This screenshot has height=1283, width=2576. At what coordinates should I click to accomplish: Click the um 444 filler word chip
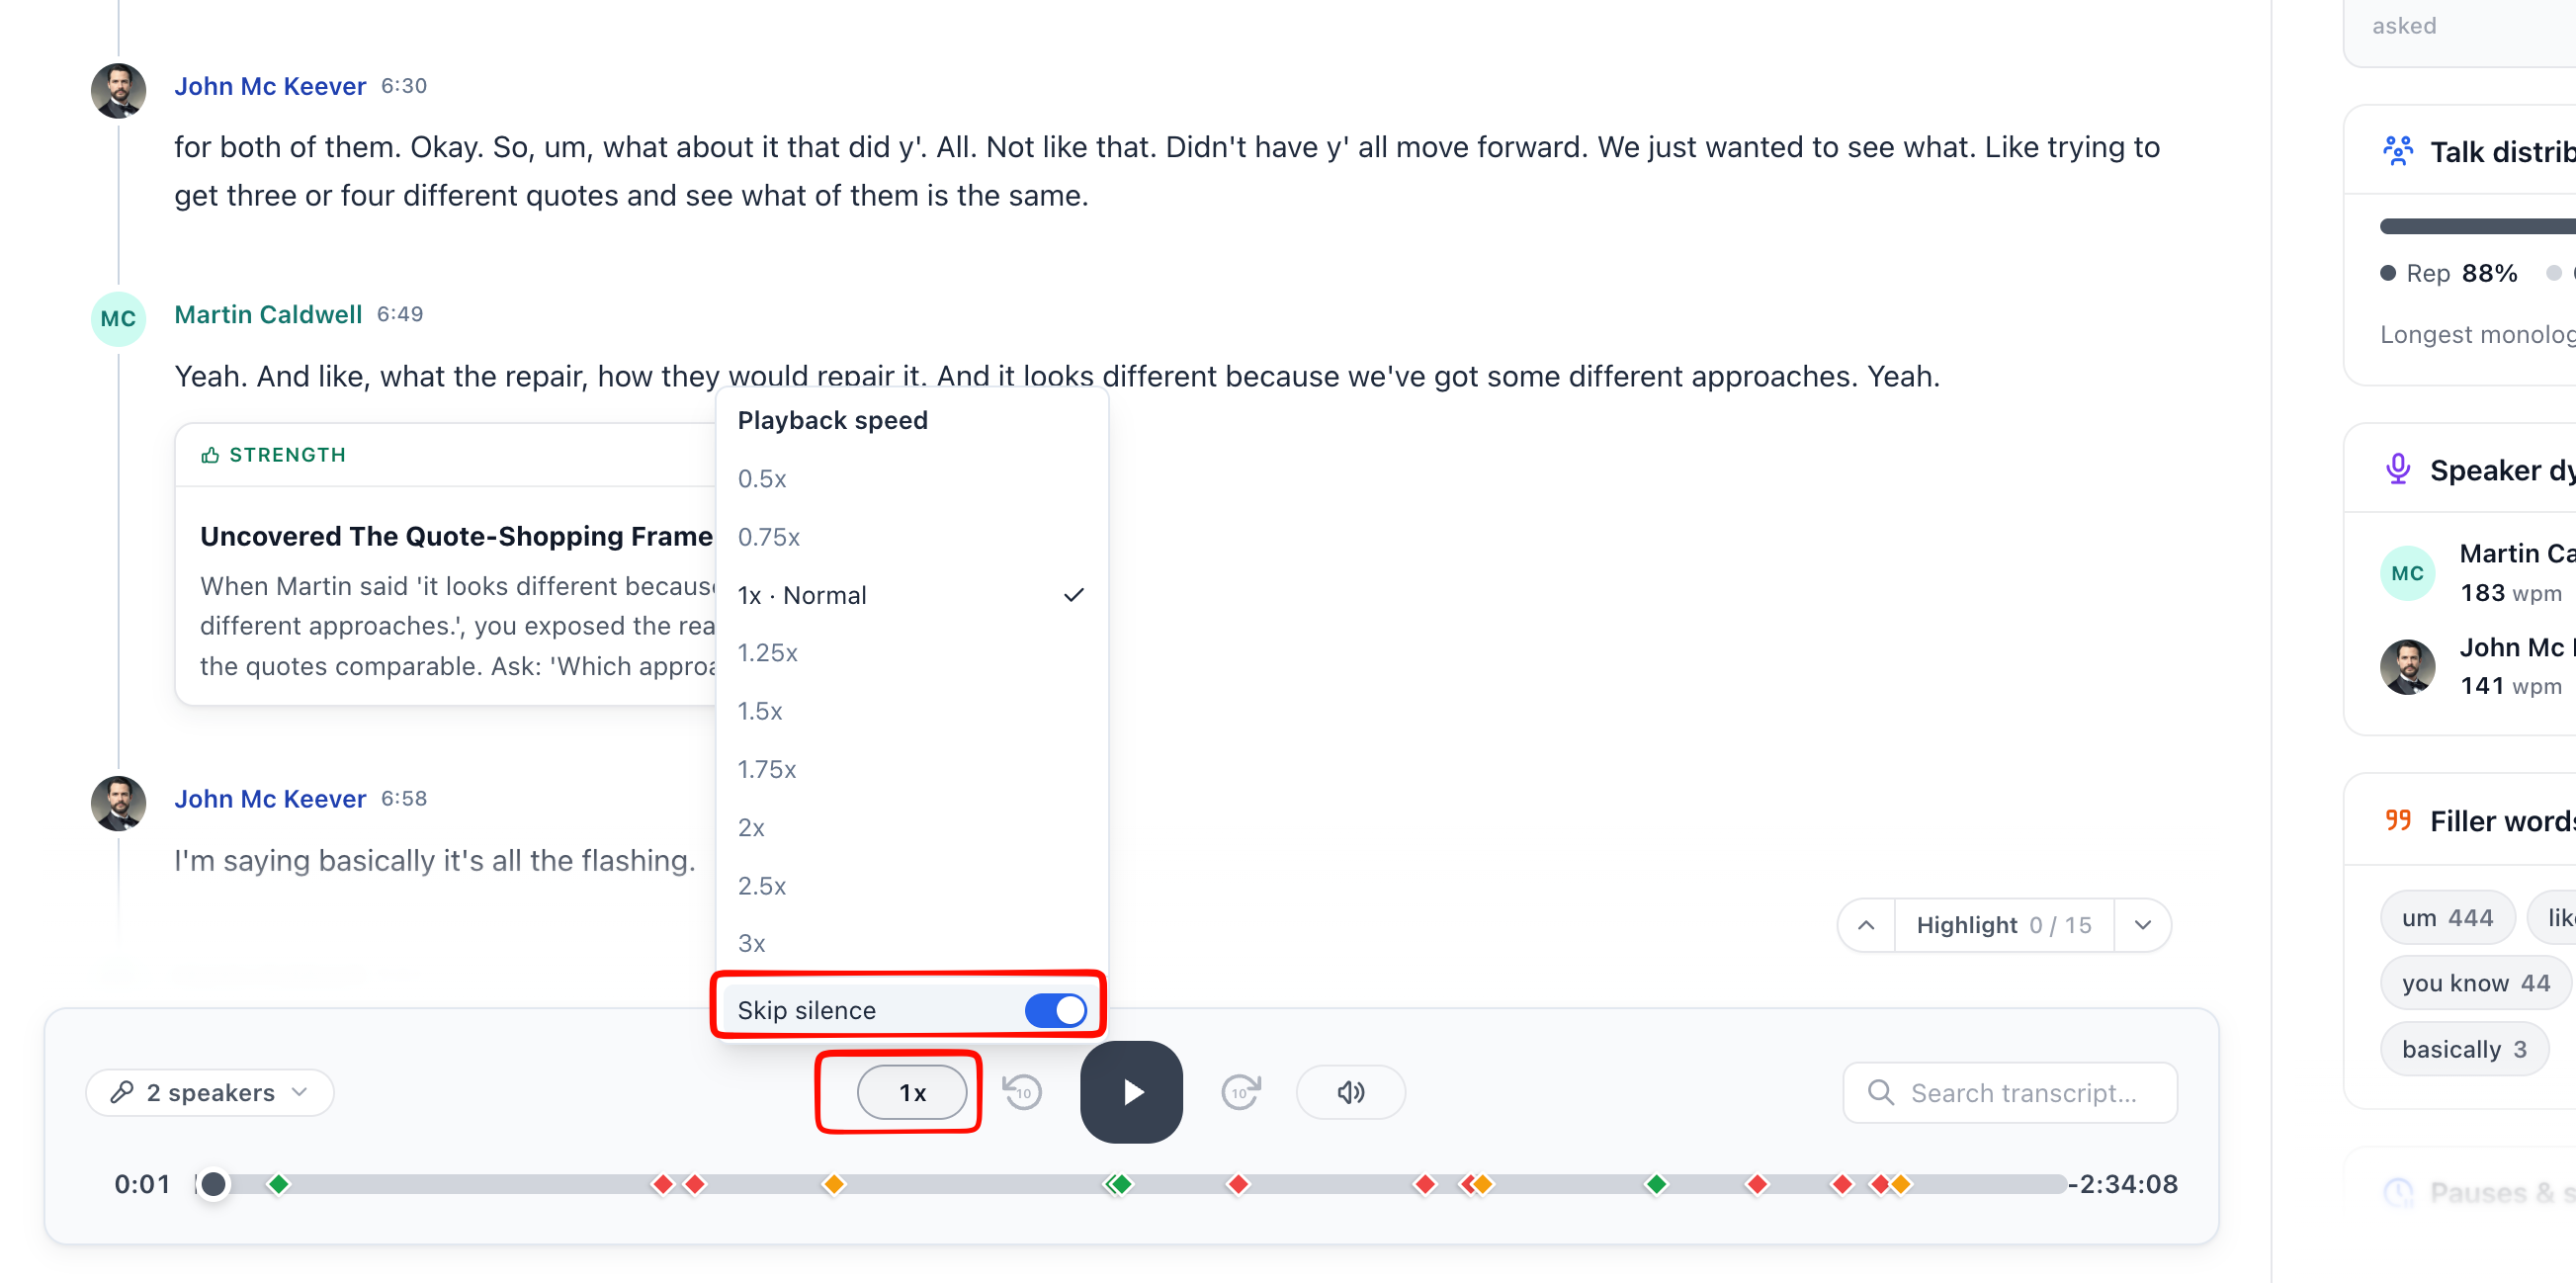coord(2447,917)
